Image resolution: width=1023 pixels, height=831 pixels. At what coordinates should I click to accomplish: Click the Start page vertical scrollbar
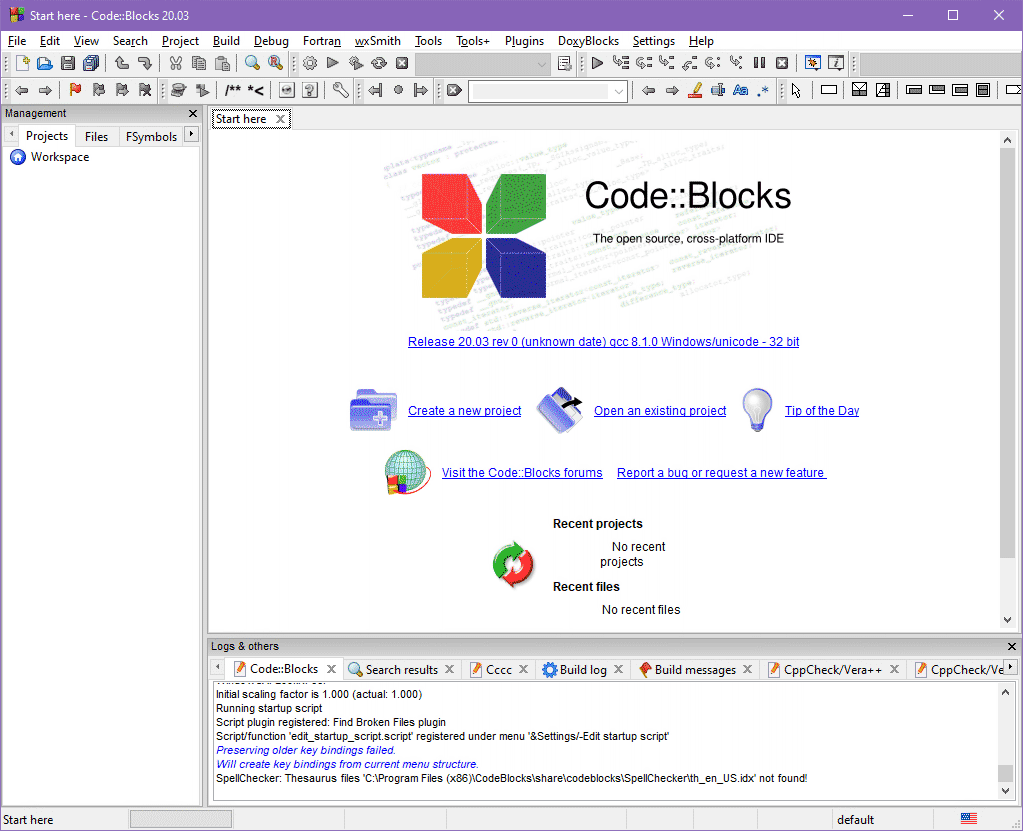[1007, 350]
